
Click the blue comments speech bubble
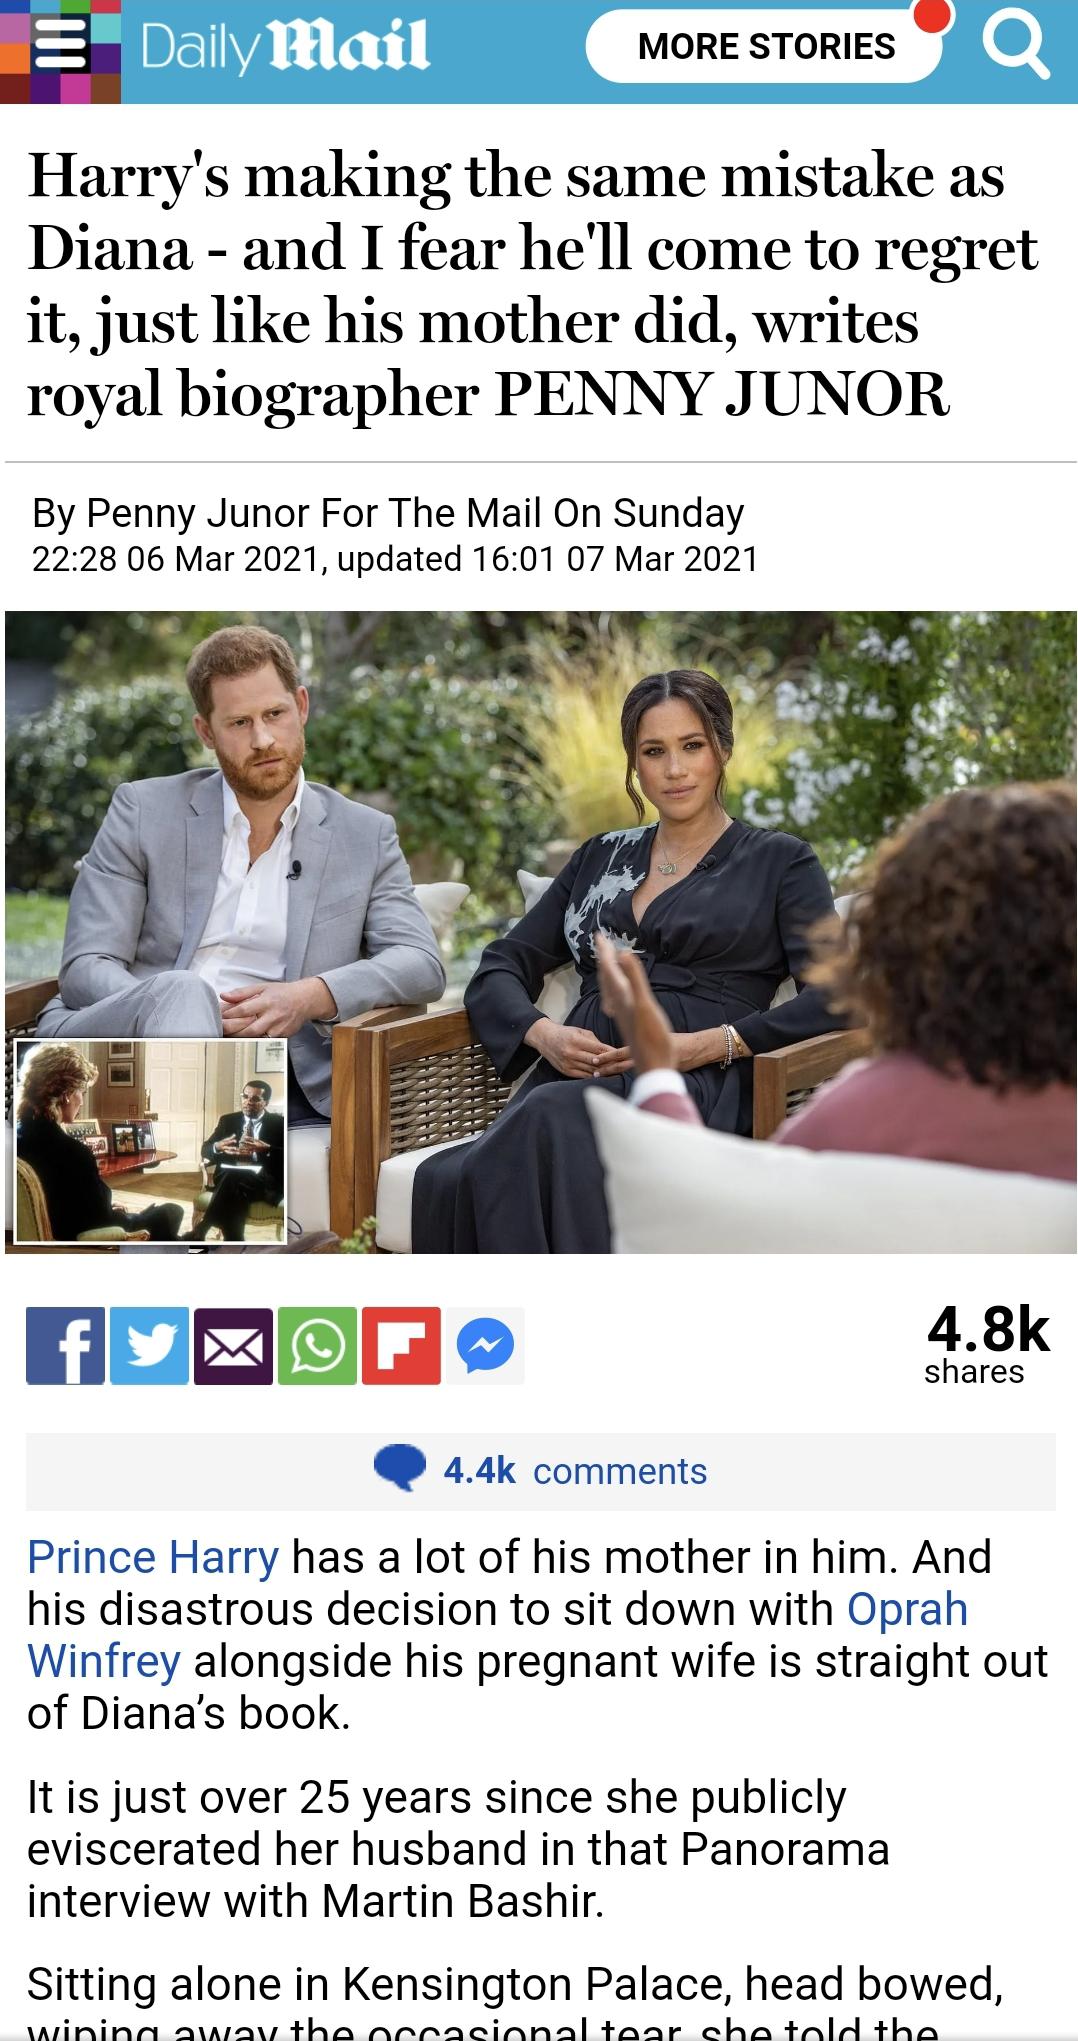[400, 1470]
